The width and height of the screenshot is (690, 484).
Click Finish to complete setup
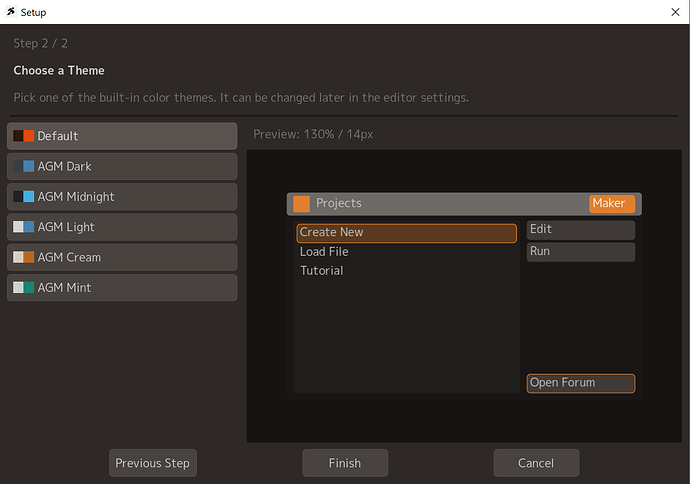[345, 463]
